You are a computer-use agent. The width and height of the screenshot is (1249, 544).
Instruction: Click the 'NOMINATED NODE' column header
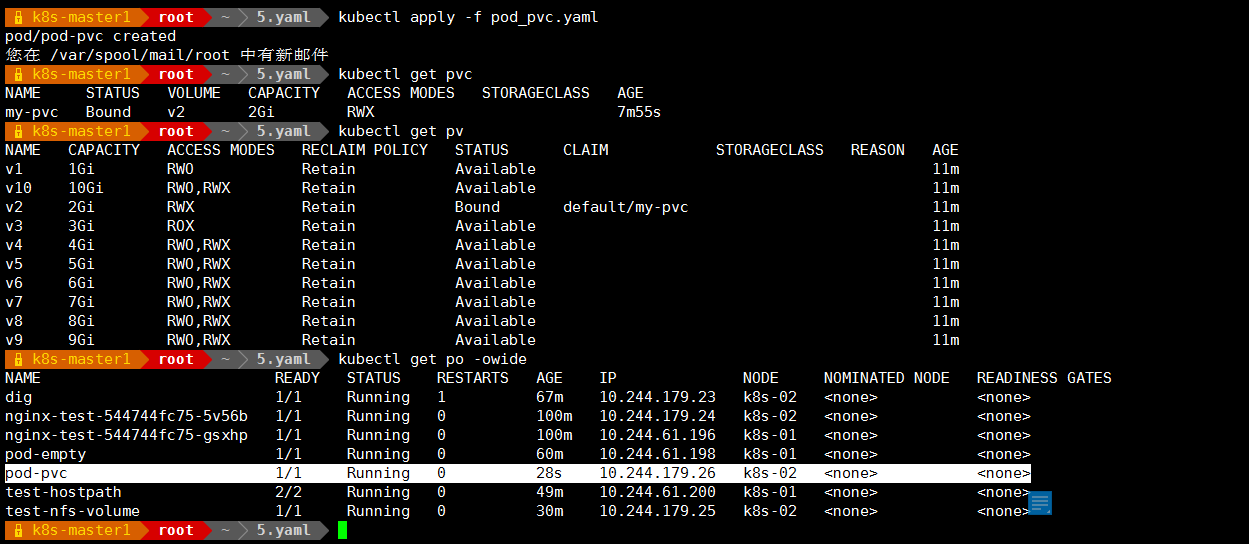[x=887, y=378]
